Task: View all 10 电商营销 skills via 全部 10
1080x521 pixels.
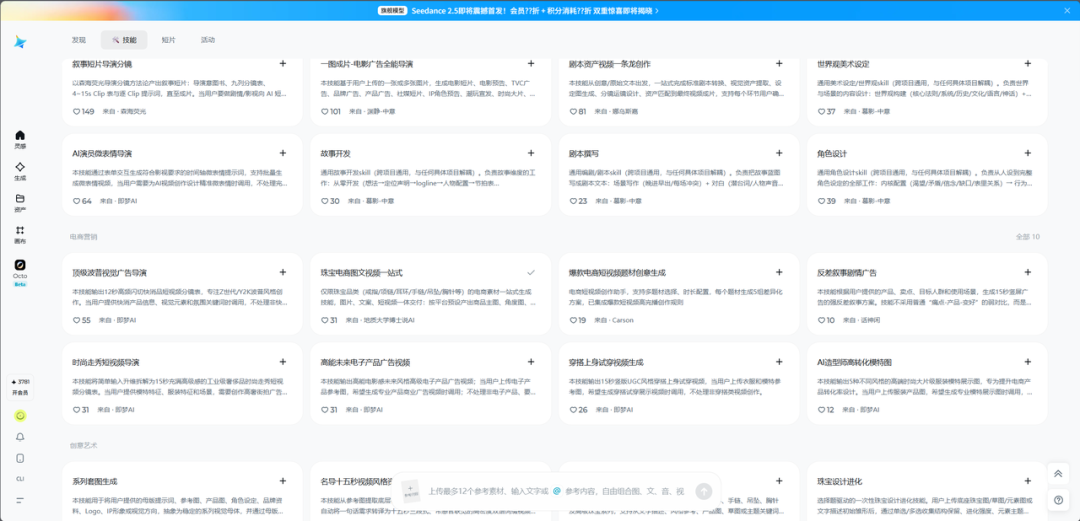Action: pos(1028,237)
